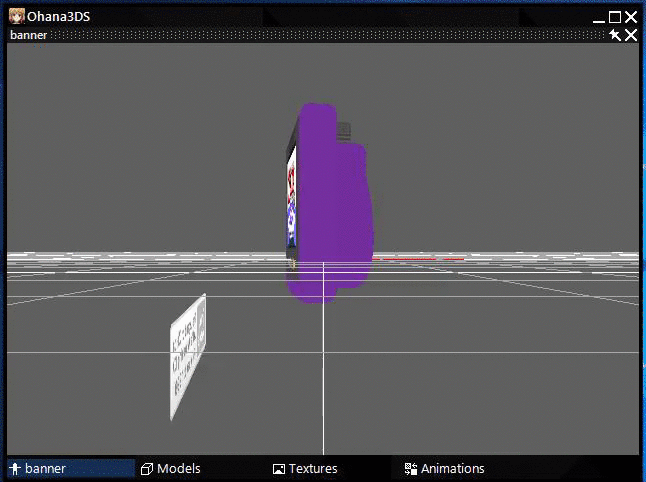Click the Ohana3DS application icon
This screenshot has width=646, height=482.
17,16
